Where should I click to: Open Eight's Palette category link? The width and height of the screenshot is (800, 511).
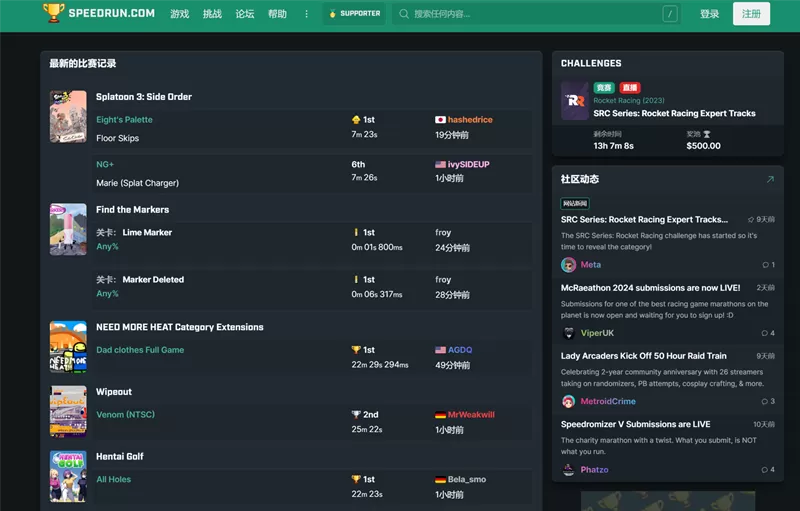tap(124, 119)
